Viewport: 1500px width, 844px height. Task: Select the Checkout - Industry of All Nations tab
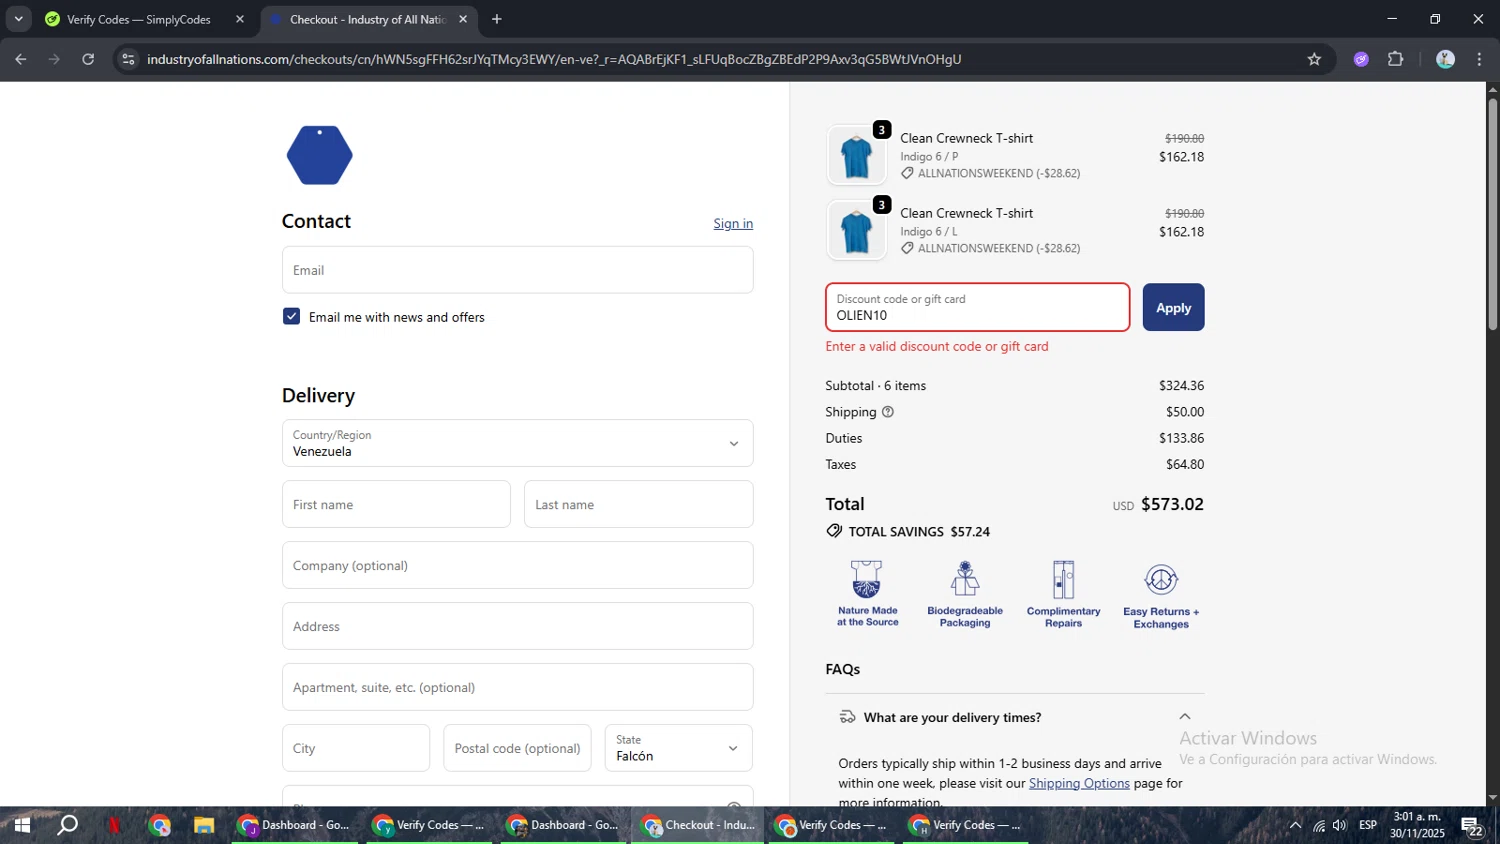(366, 19)
